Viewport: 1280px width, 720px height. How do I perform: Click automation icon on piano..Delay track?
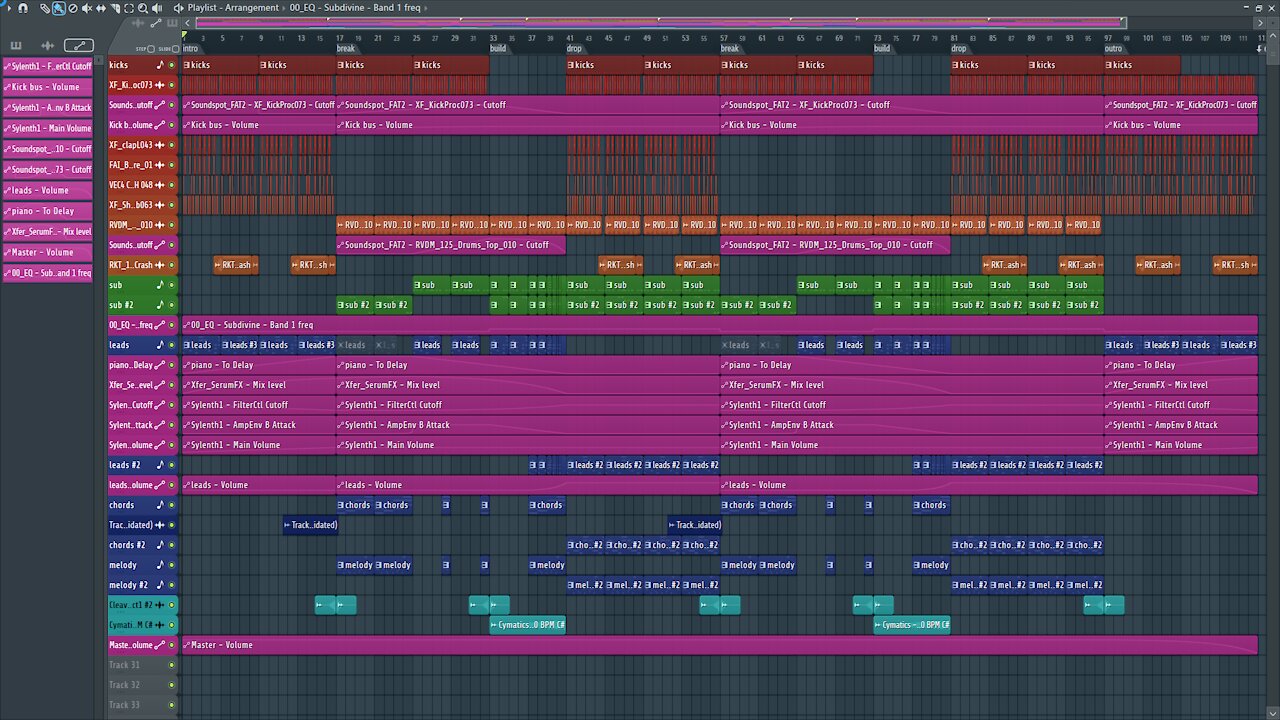(160, 365)
